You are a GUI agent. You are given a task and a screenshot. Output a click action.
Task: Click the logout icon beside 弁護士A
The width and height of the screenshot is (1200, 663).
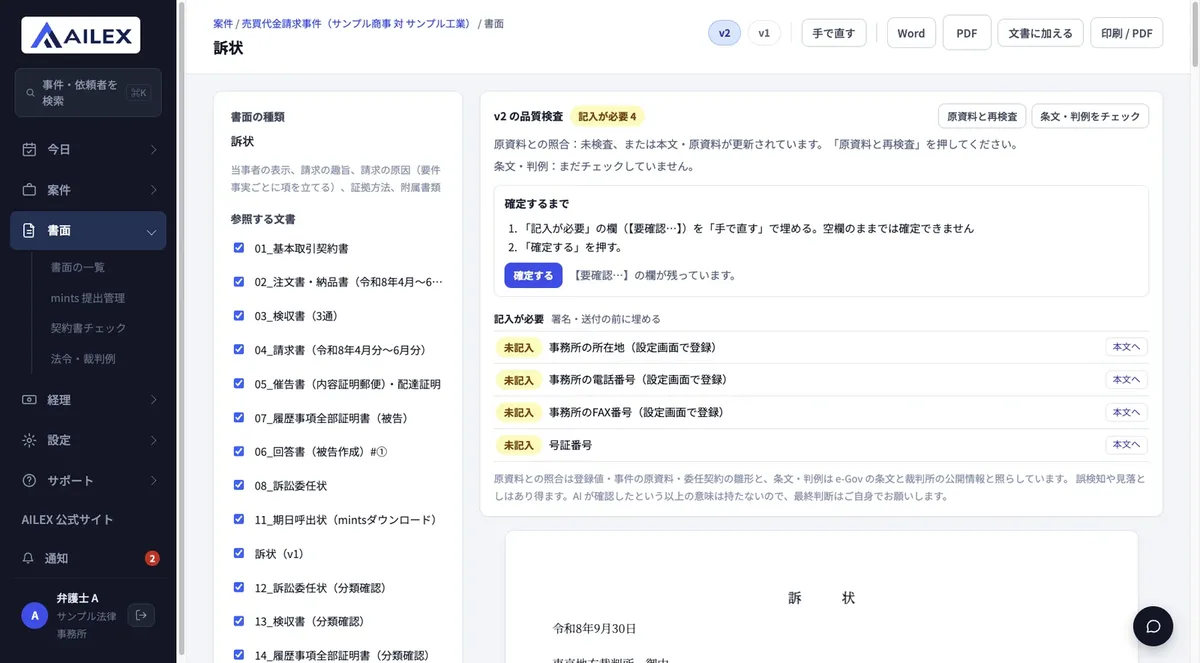click(x=141, y=615)
